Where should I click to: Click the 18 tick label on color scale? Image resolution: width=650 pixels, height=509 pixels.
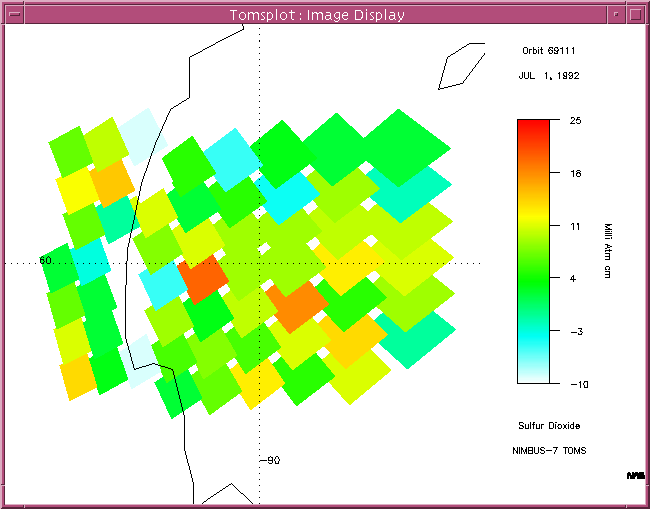click(574, 173)
